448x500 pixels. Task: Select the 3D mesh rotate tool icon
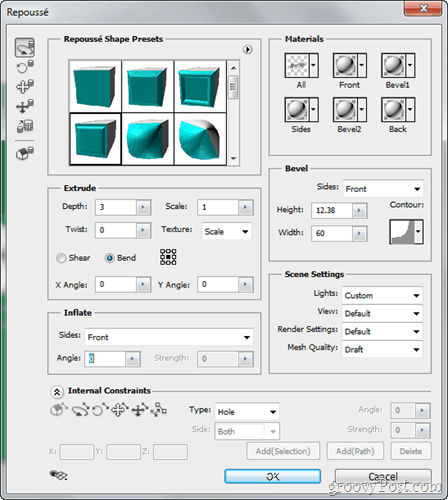(25, 47)
